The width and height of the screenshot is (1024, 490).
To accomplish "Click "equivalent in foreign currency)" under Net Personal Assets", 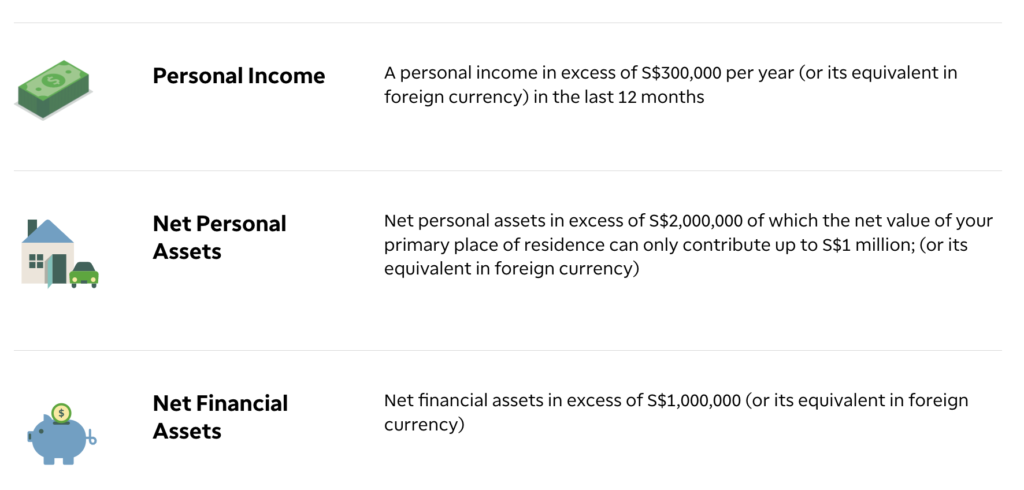I will (511, 270).
